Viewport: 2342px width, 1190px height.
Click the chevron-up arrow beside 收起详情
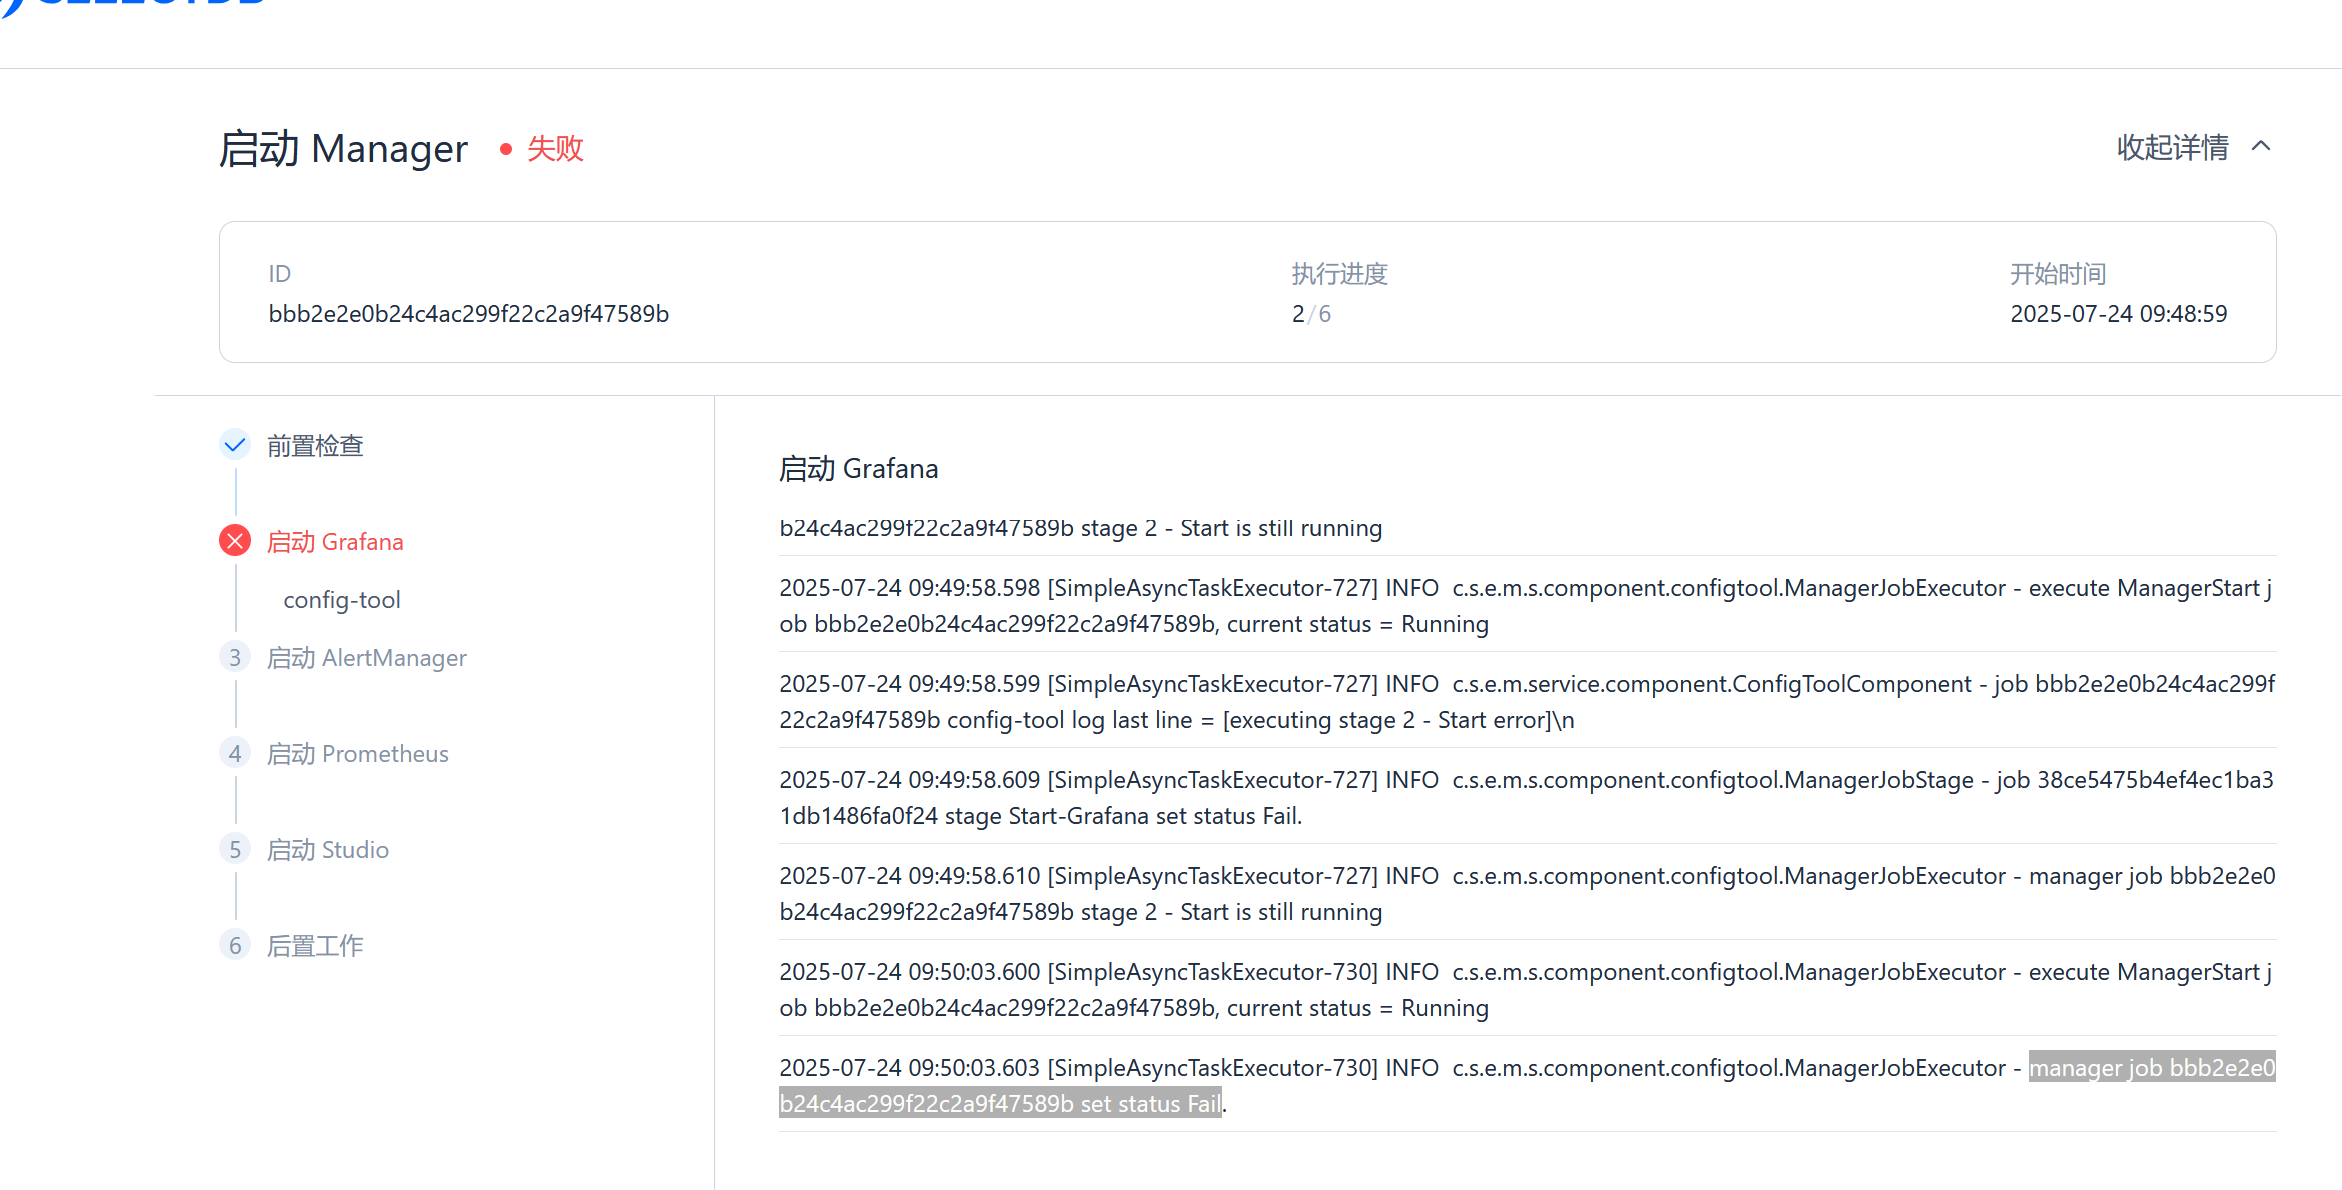point(2261,146)
